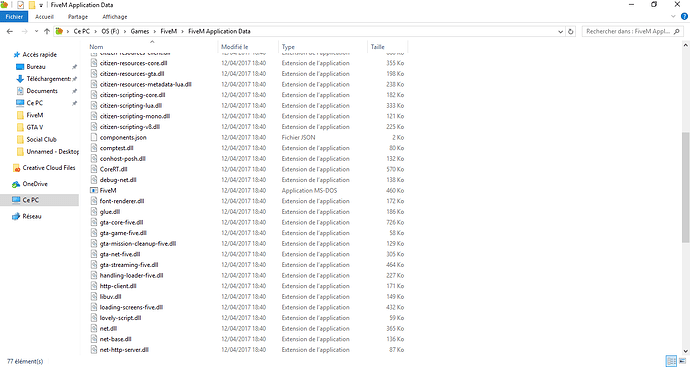Select gta-mission-cleanup-five.dll file icon
690x367 pixels.
[93, 243]
